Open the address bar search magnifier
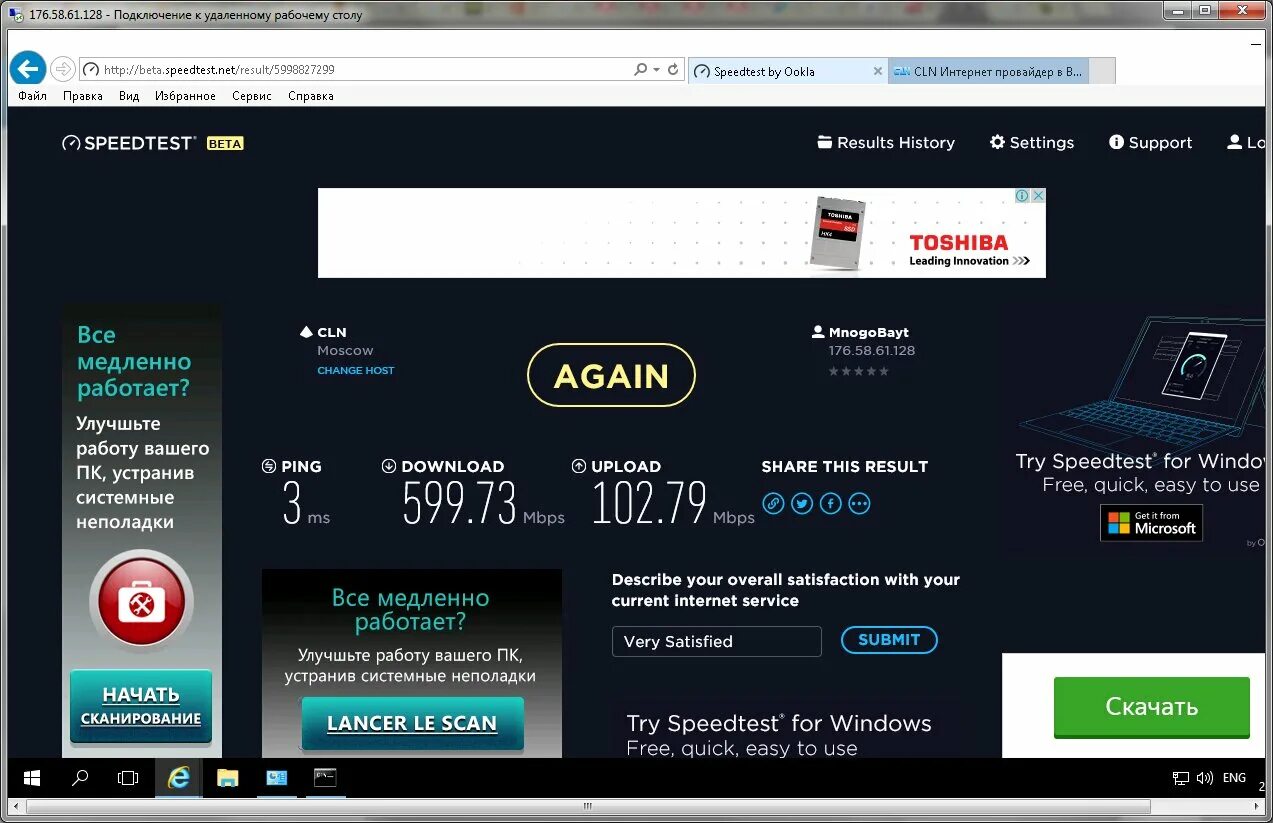 [x=640, y=70]
